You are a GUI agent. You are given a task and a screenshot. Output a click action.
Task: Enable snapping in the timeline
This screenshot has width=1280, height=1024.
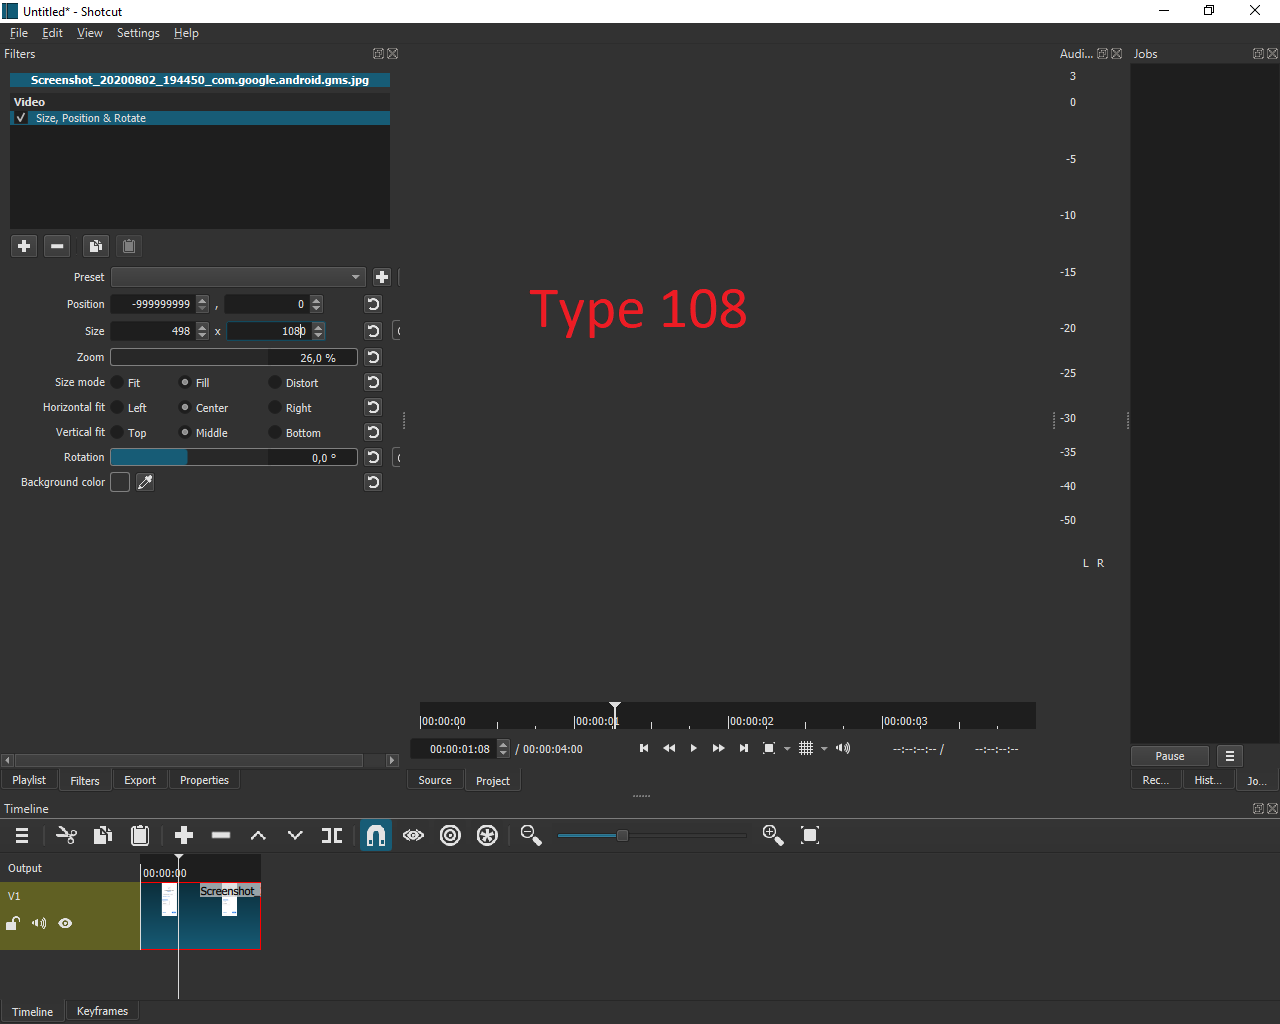(x=376, y=835)
